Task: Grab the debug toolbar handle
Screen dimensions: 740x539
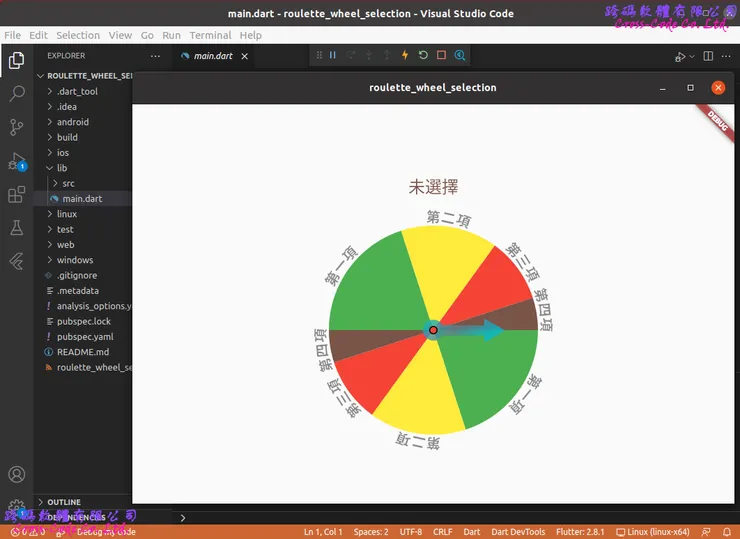Action: tap(319, 55)
